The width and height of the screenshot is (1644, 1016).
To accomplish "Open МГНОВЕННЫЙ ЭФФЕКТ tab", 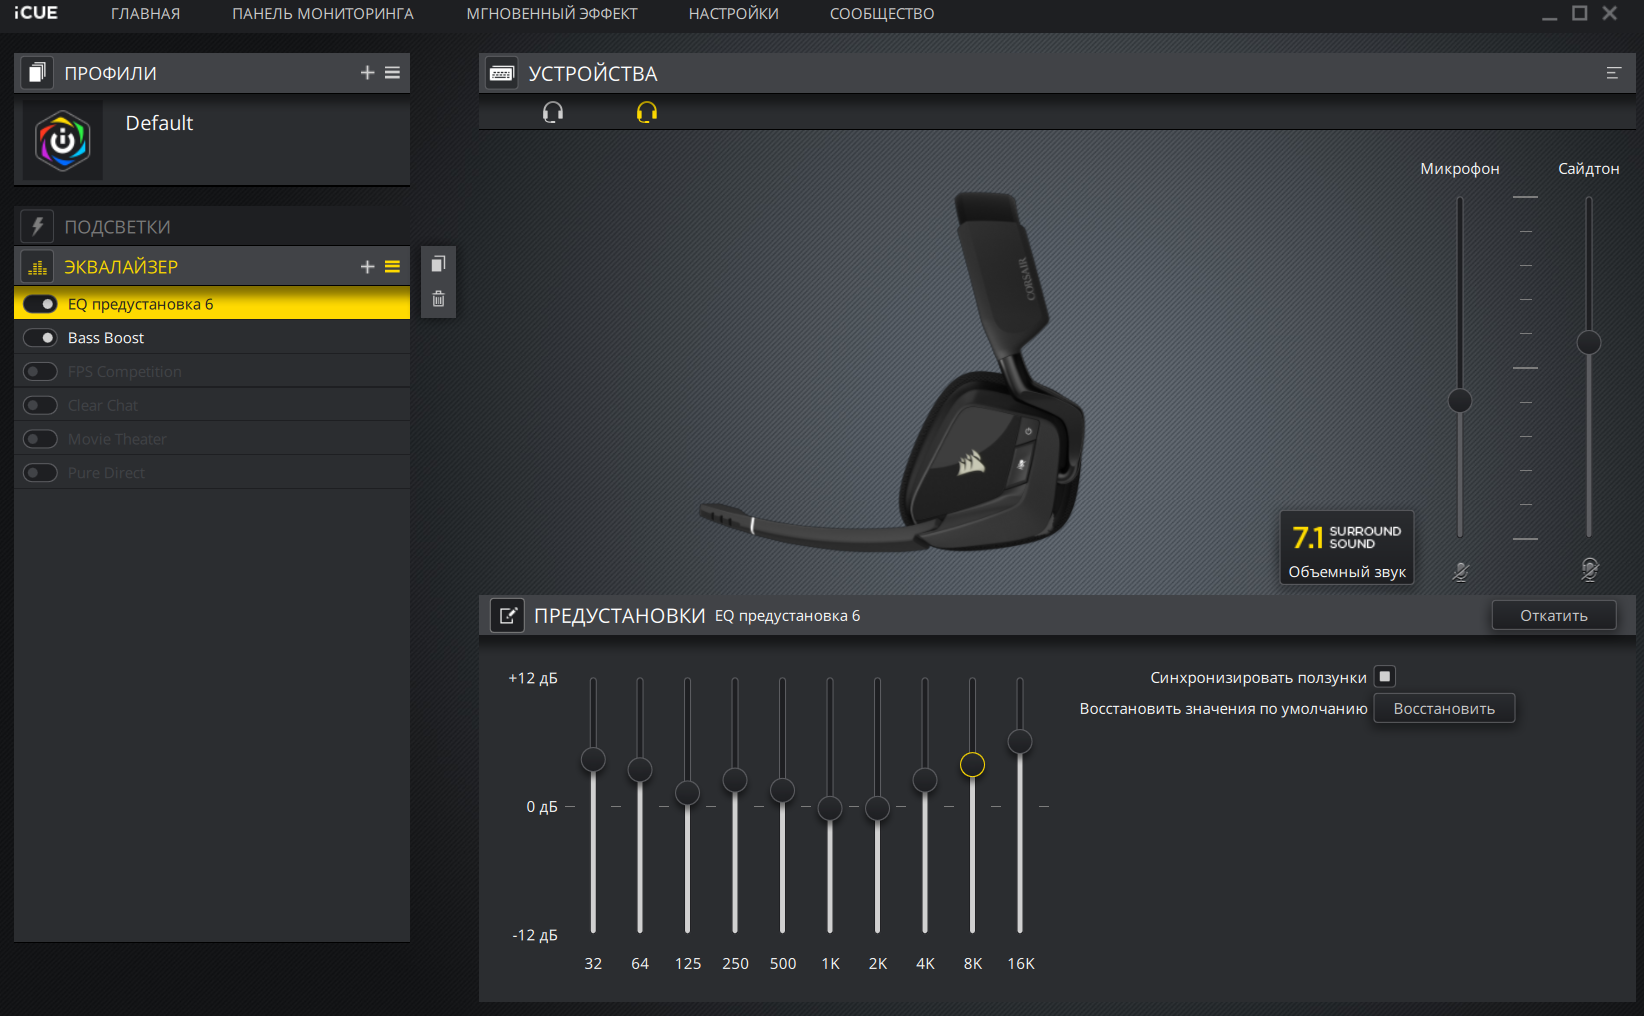I will [552, 14].
